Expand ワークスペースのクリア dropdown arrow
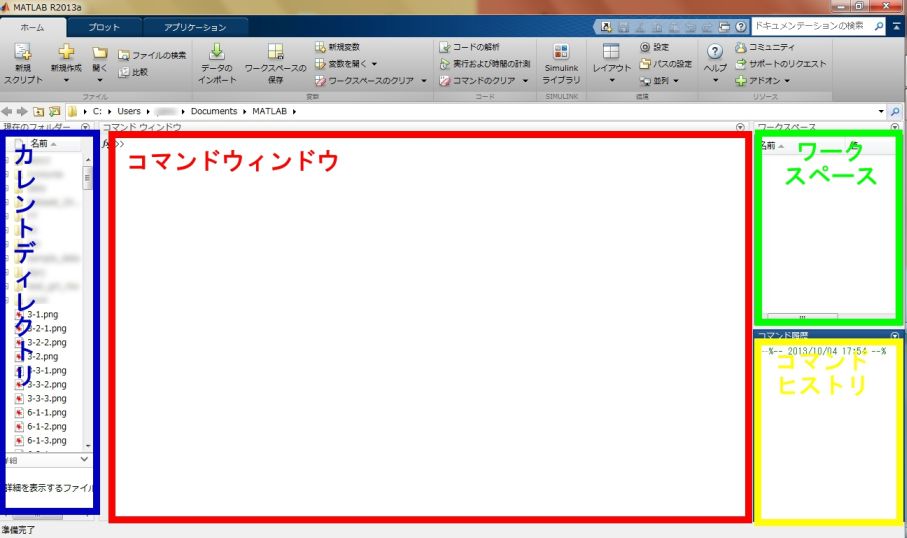This screenshot has height=538, width=907. 424,80
